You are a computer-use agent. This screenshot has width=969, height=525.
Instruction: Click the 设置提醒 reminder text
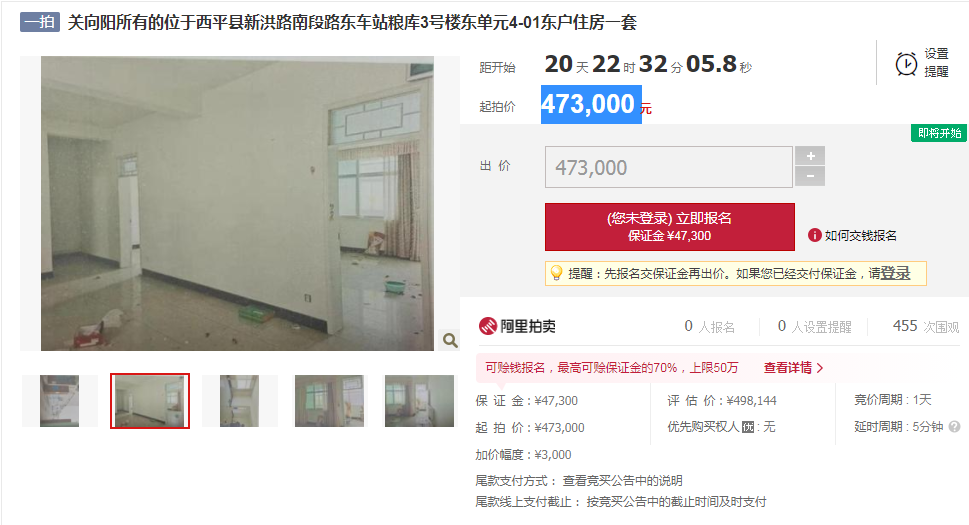click(x=936, y=63)
